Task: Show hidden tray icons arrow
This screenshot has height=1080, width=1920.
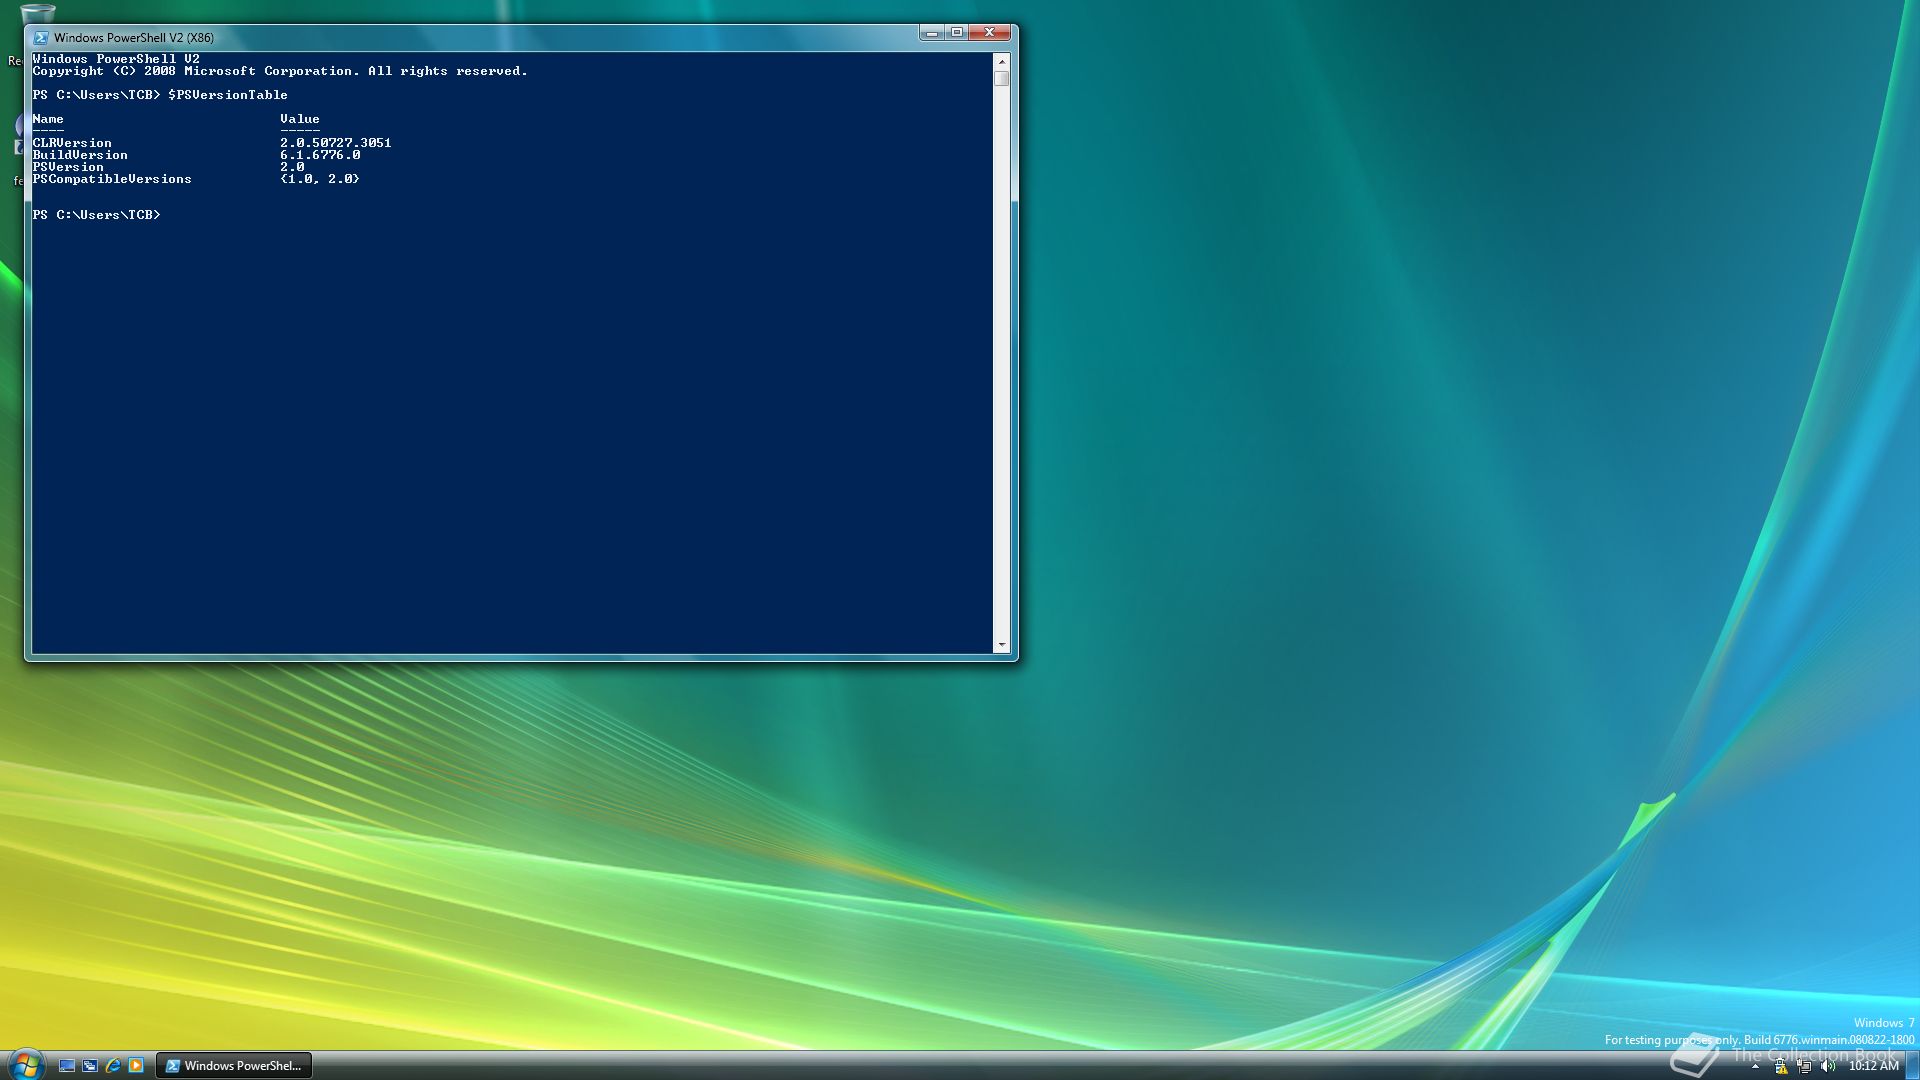Action: pos(1755,1067)
